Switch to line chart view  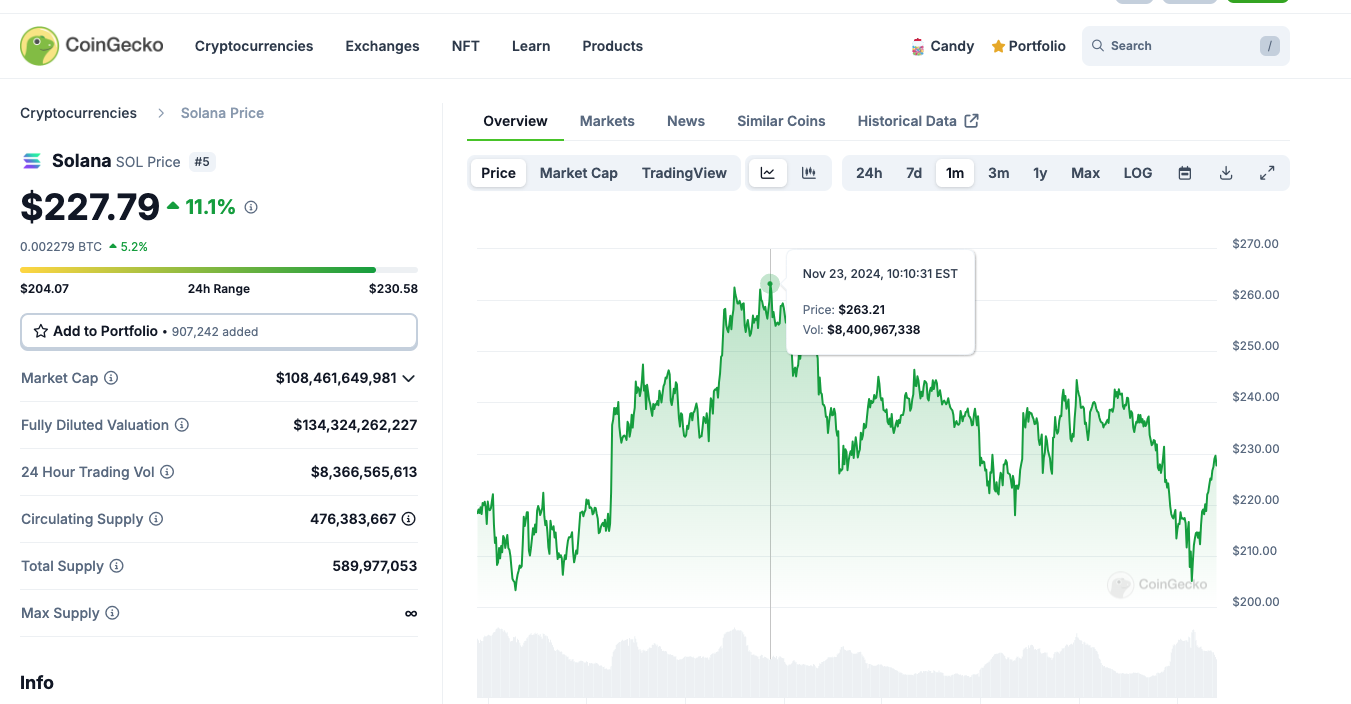pos(768,173)
